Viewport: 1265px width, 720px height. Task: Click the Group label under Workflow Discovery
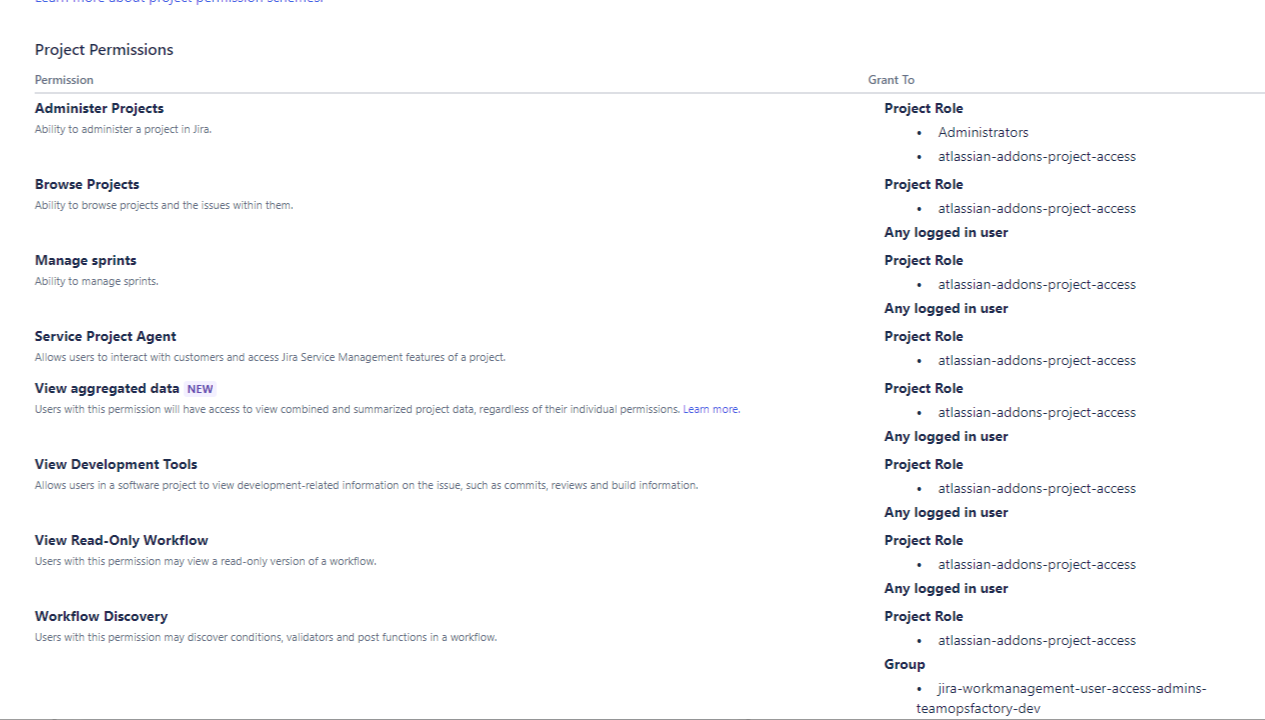coord(905,664)
